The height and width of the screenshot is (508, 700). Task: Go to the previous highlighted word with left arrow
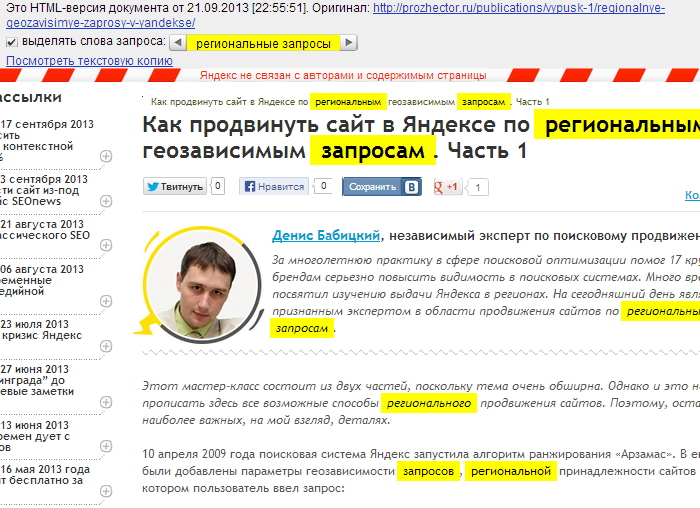tap(178, 43)
